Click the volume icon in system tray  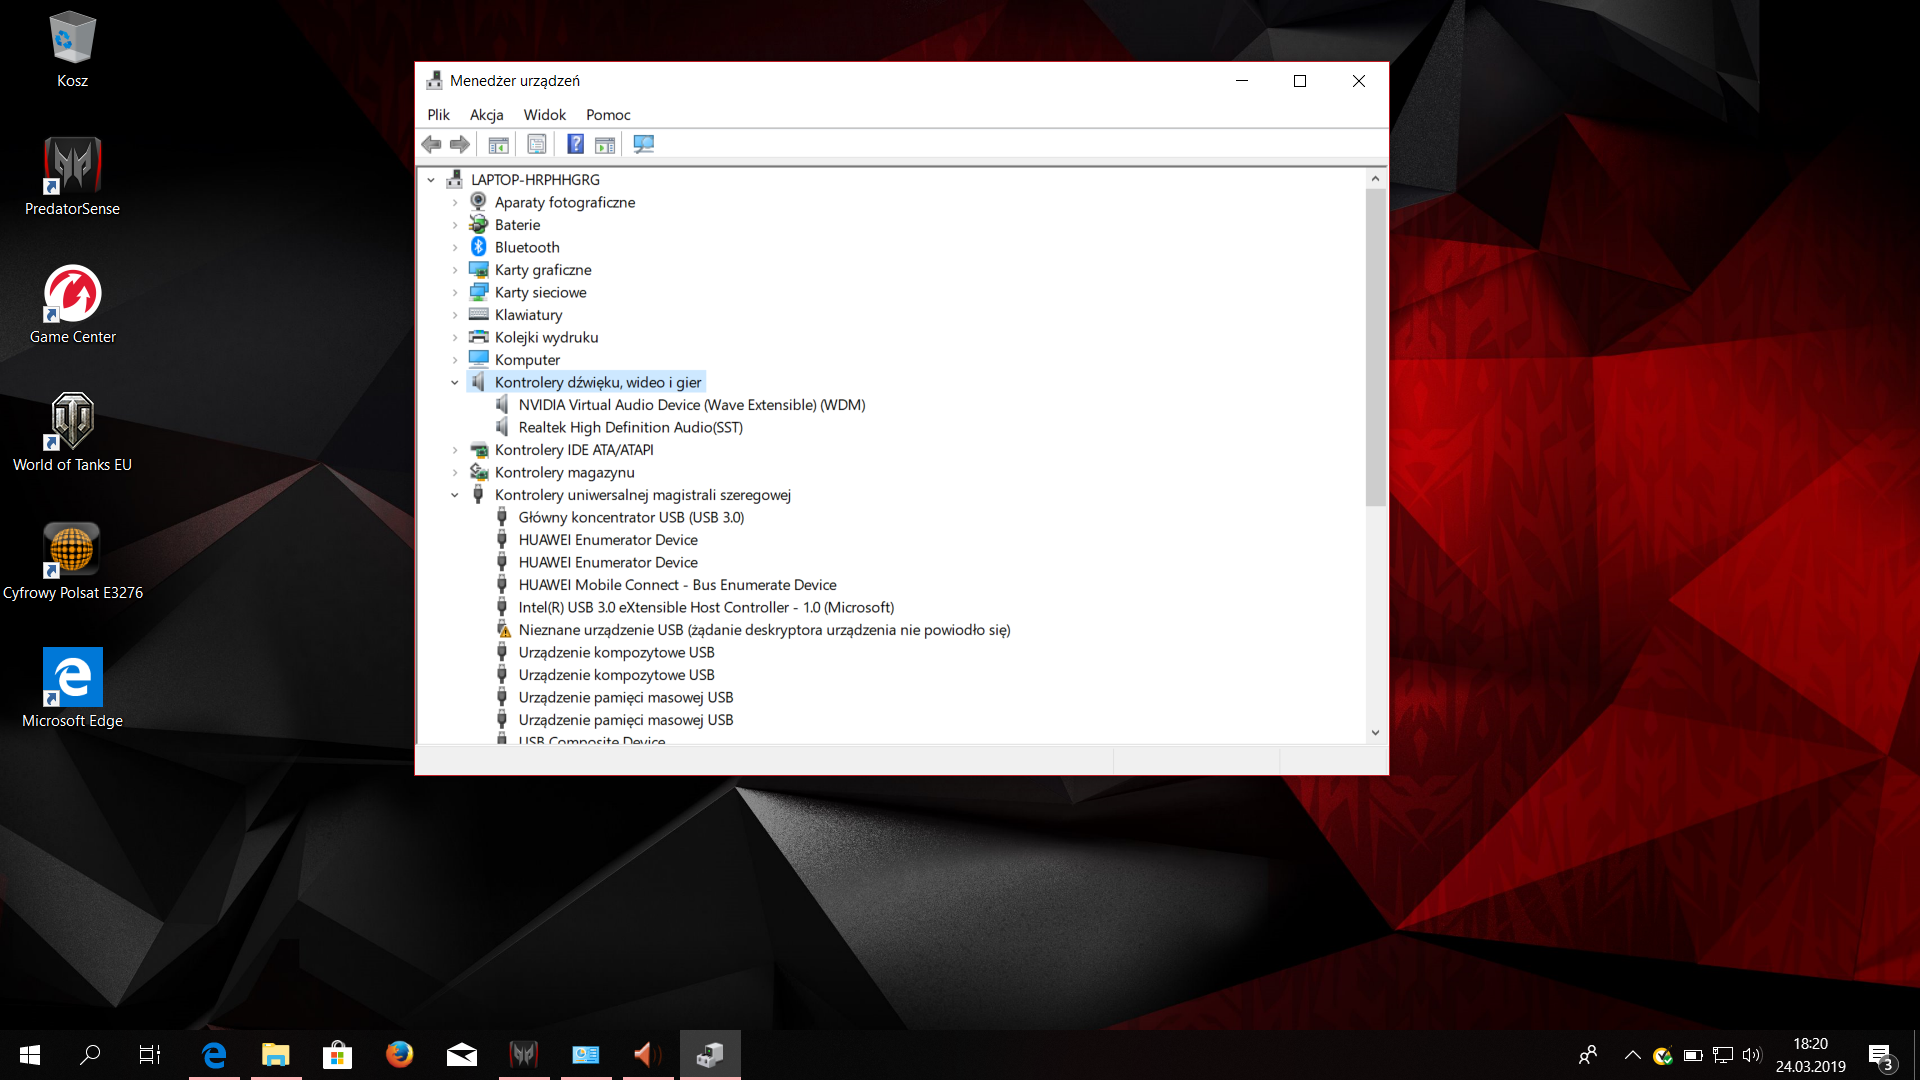[1751, 1055]
